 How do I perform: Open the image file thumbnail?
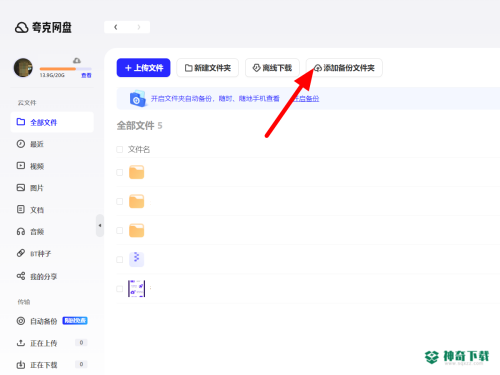tap(136, 289)
